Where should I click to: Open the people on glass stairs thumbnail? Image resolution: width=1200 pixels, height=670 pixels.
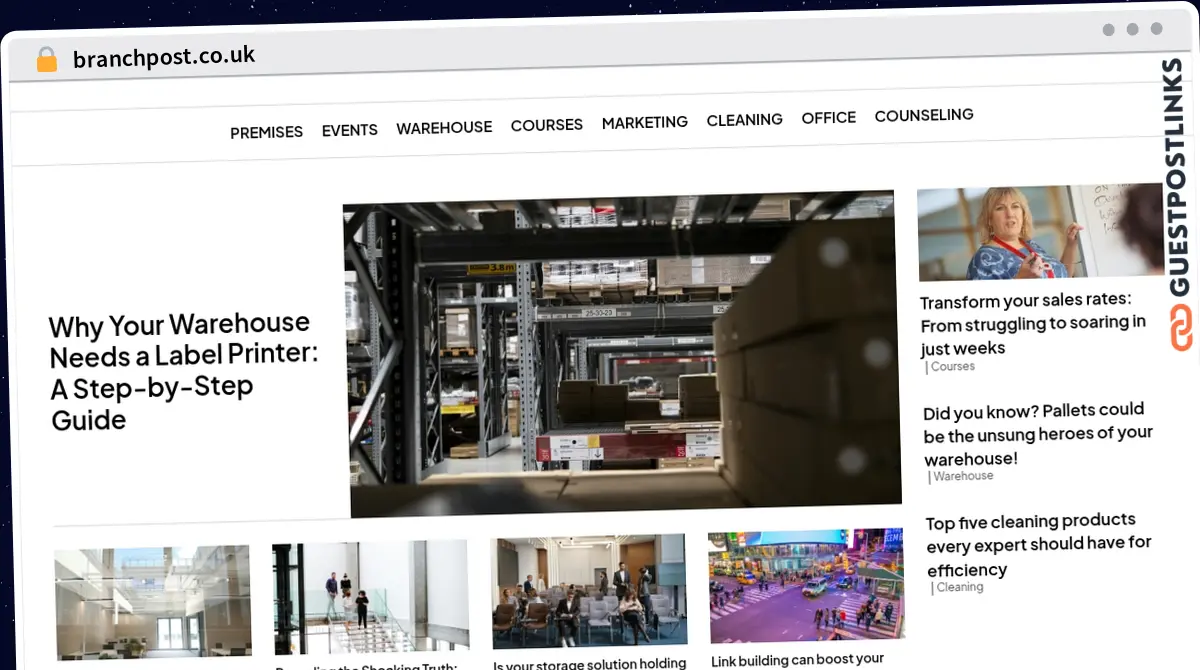[371, 597]
